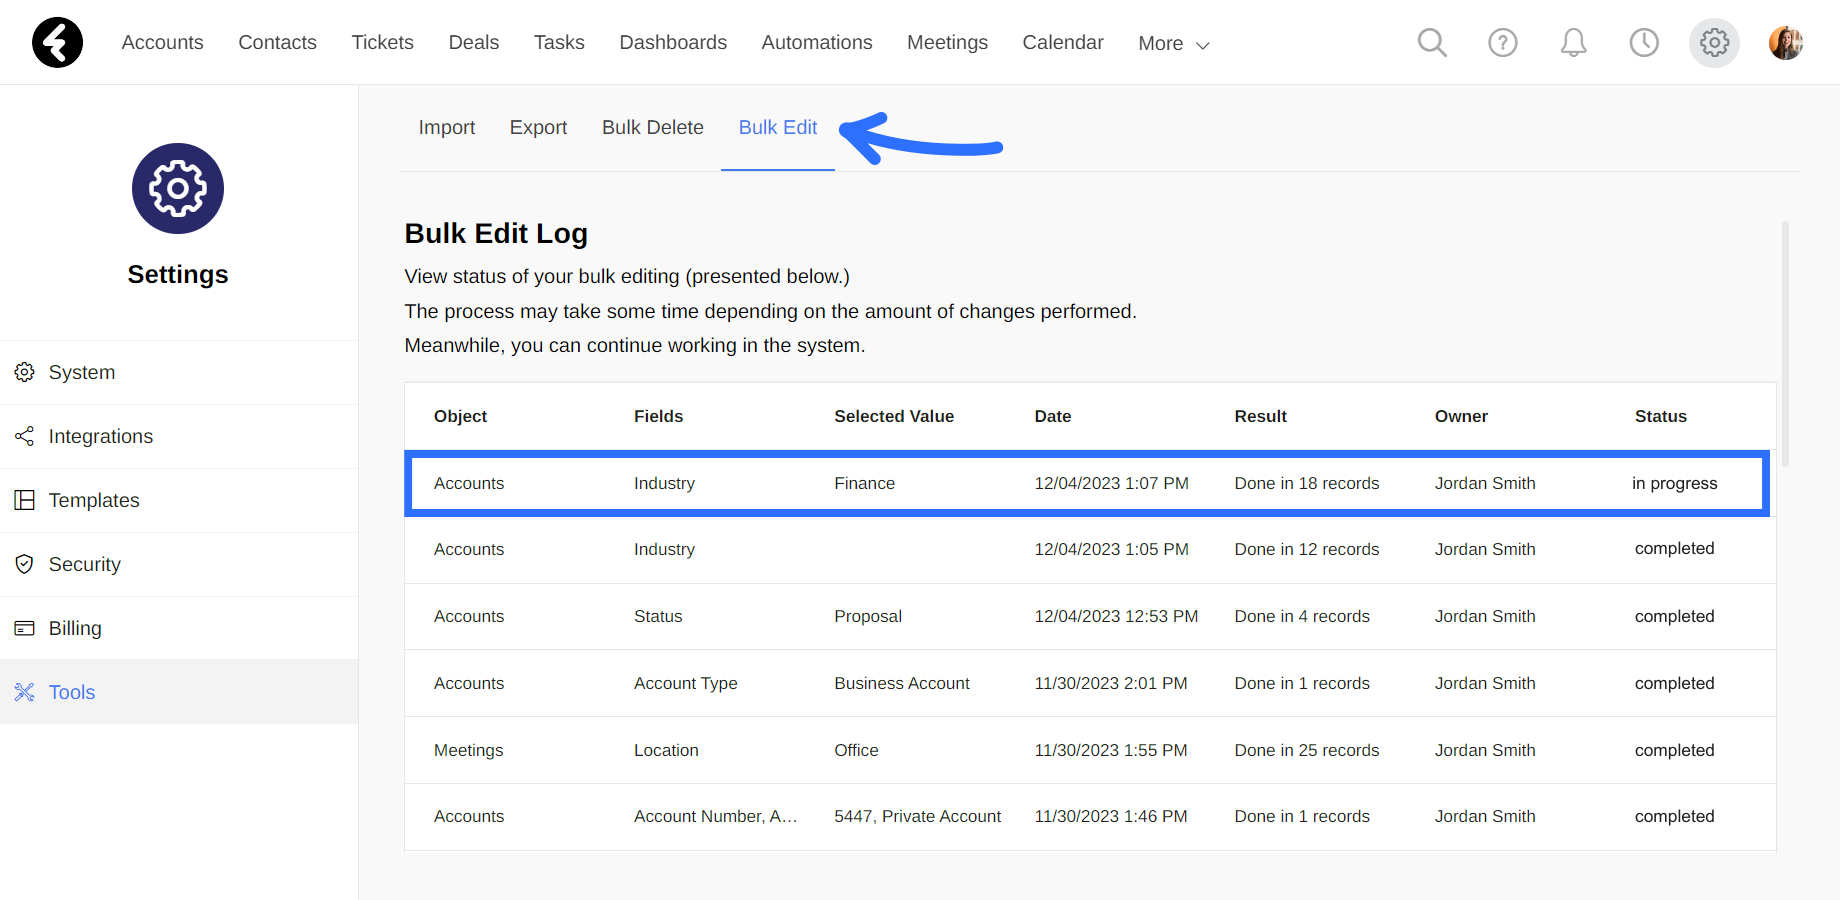Click the Date column header

pyautogui.click(x=1053, y=416)
